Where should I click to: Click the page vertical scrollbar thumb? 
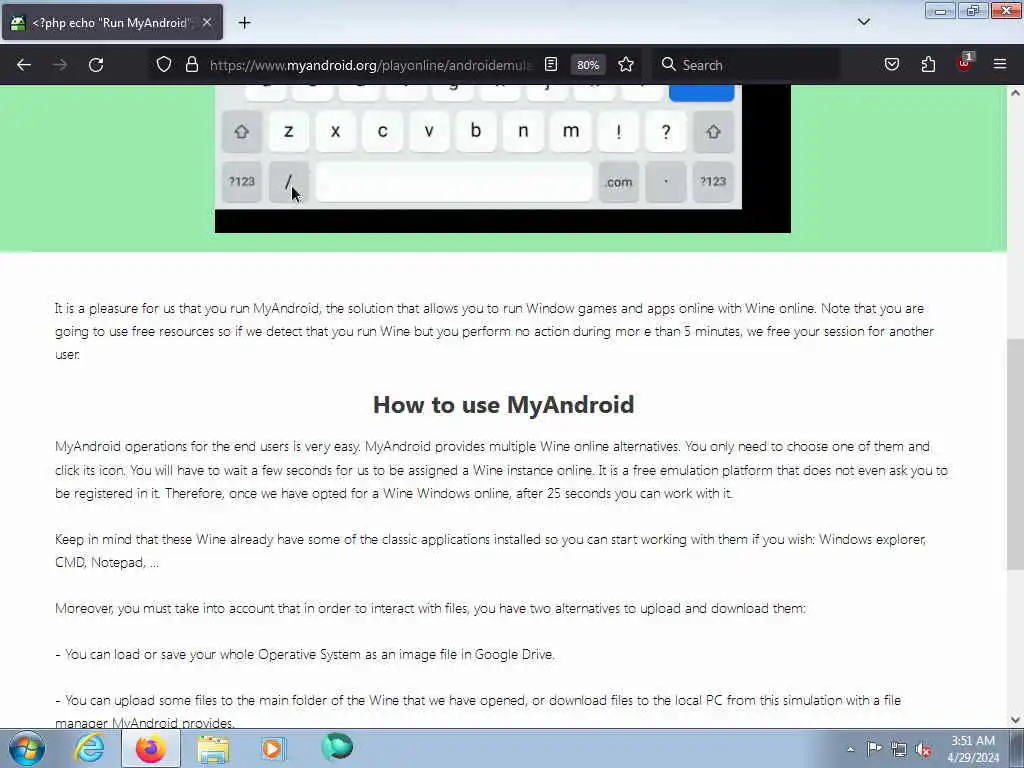[1015, 454]
